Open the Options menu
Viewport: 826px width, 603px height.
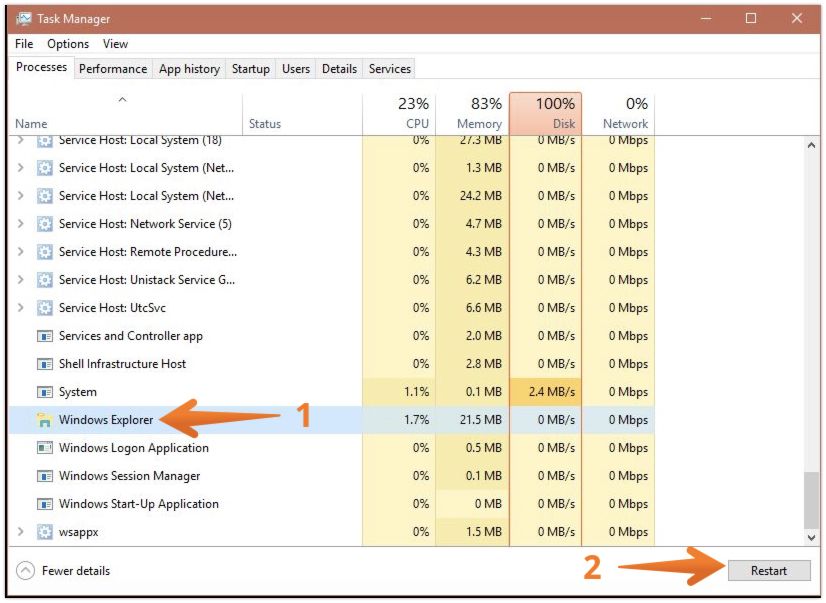pyautogui.click(x=68, y=44)
